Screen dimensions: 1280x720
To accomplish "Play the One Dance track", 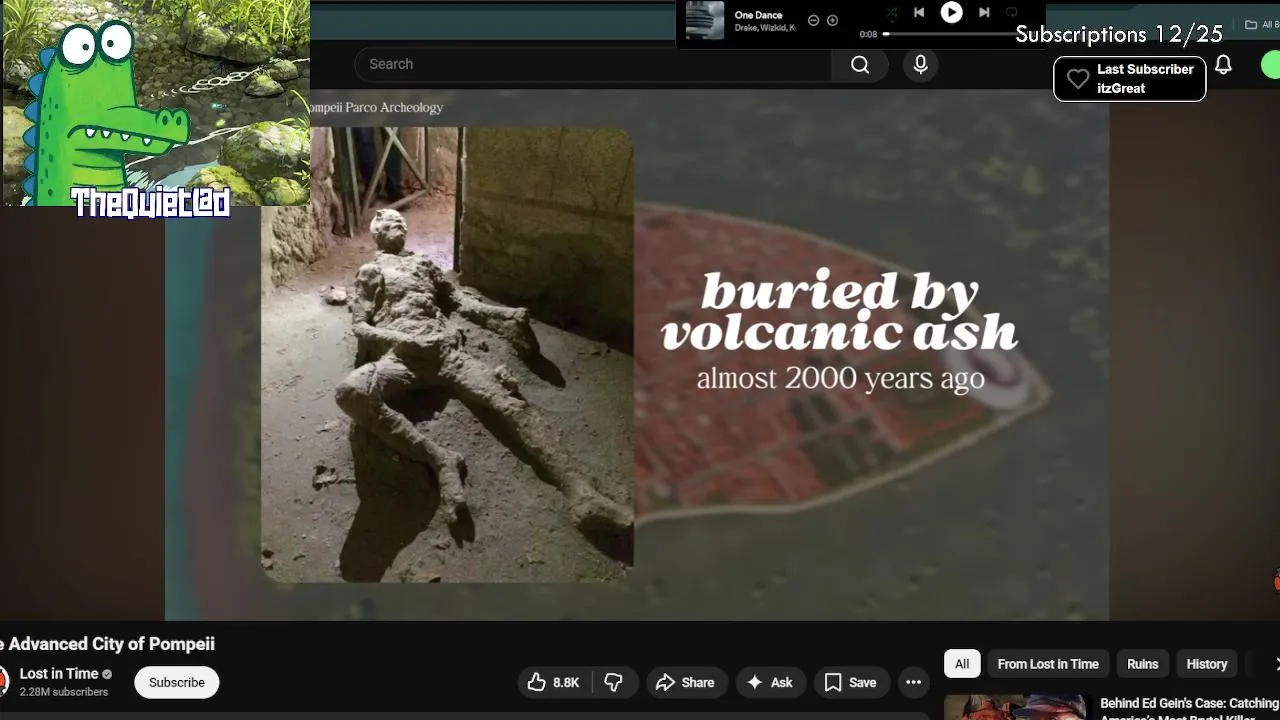I will (951, 12).
